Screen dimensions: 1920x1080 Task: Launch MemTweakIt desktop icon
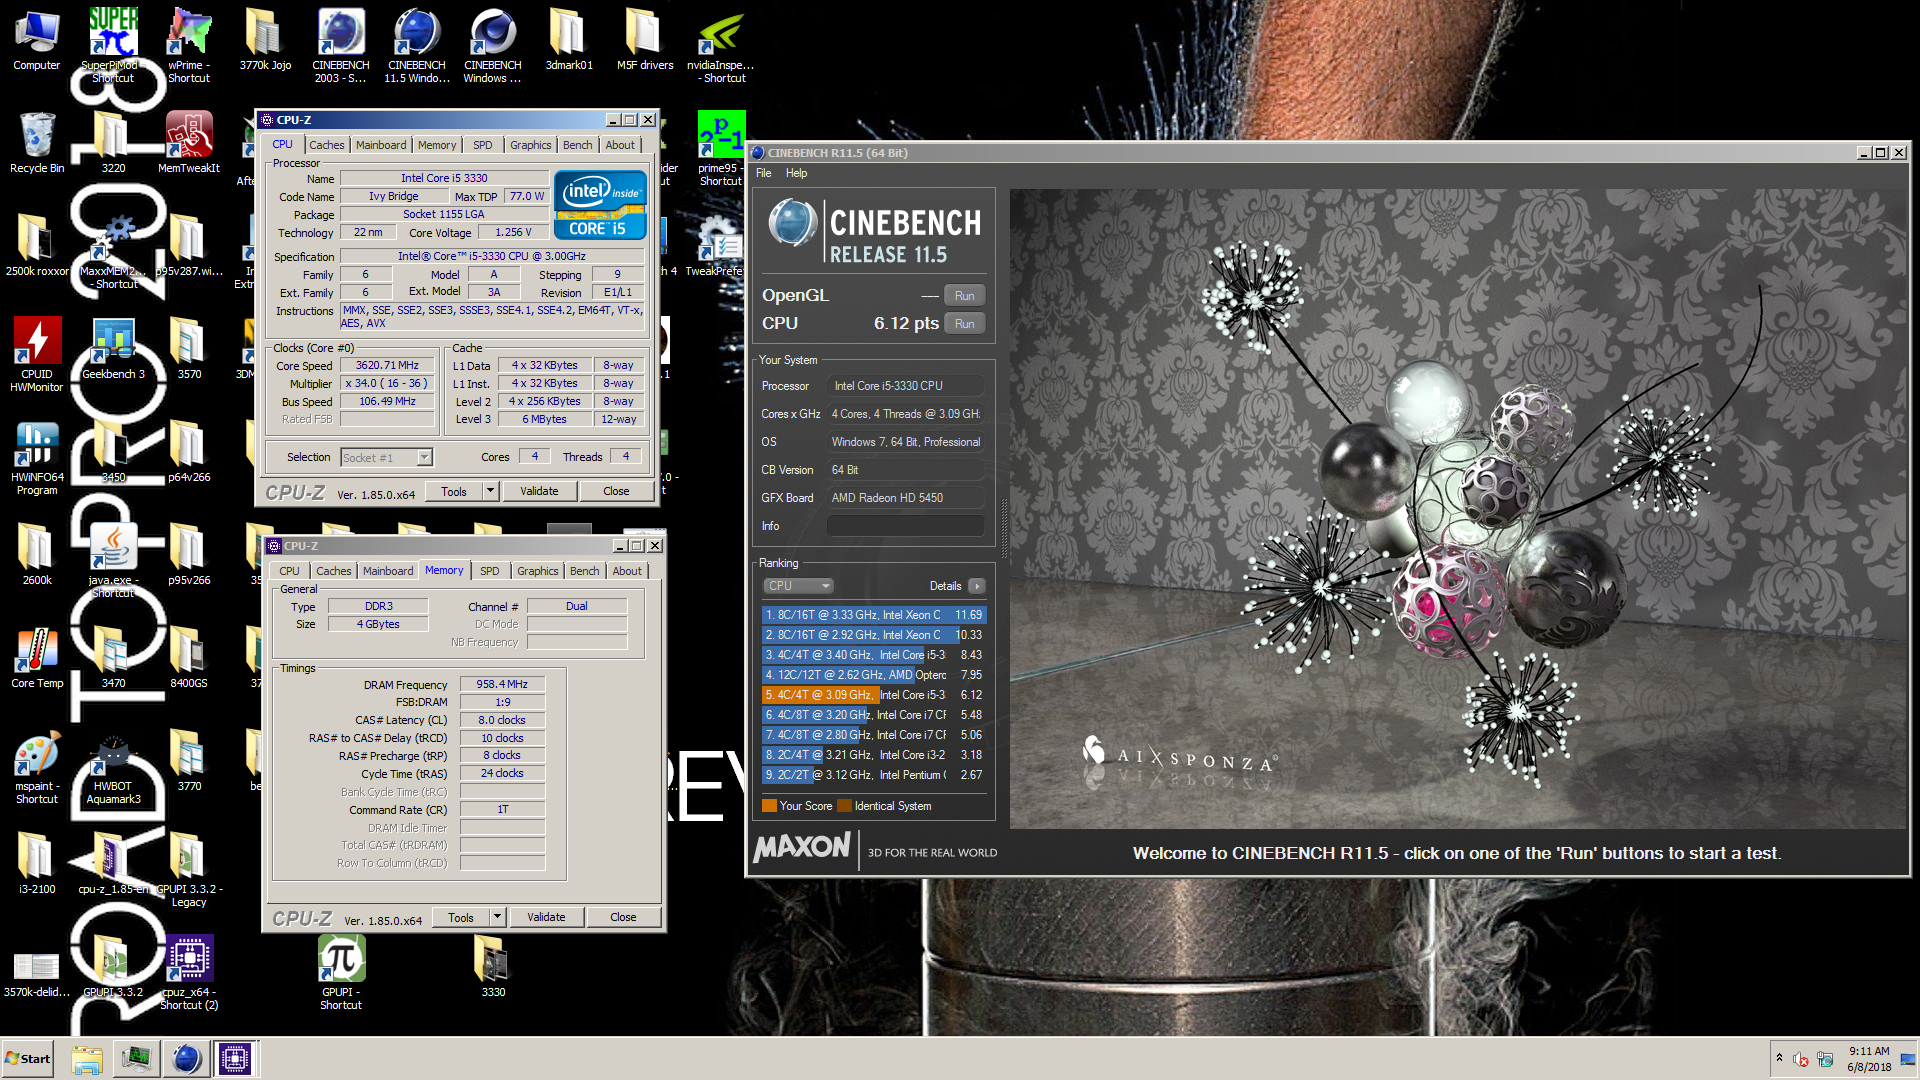click(189, 143)
